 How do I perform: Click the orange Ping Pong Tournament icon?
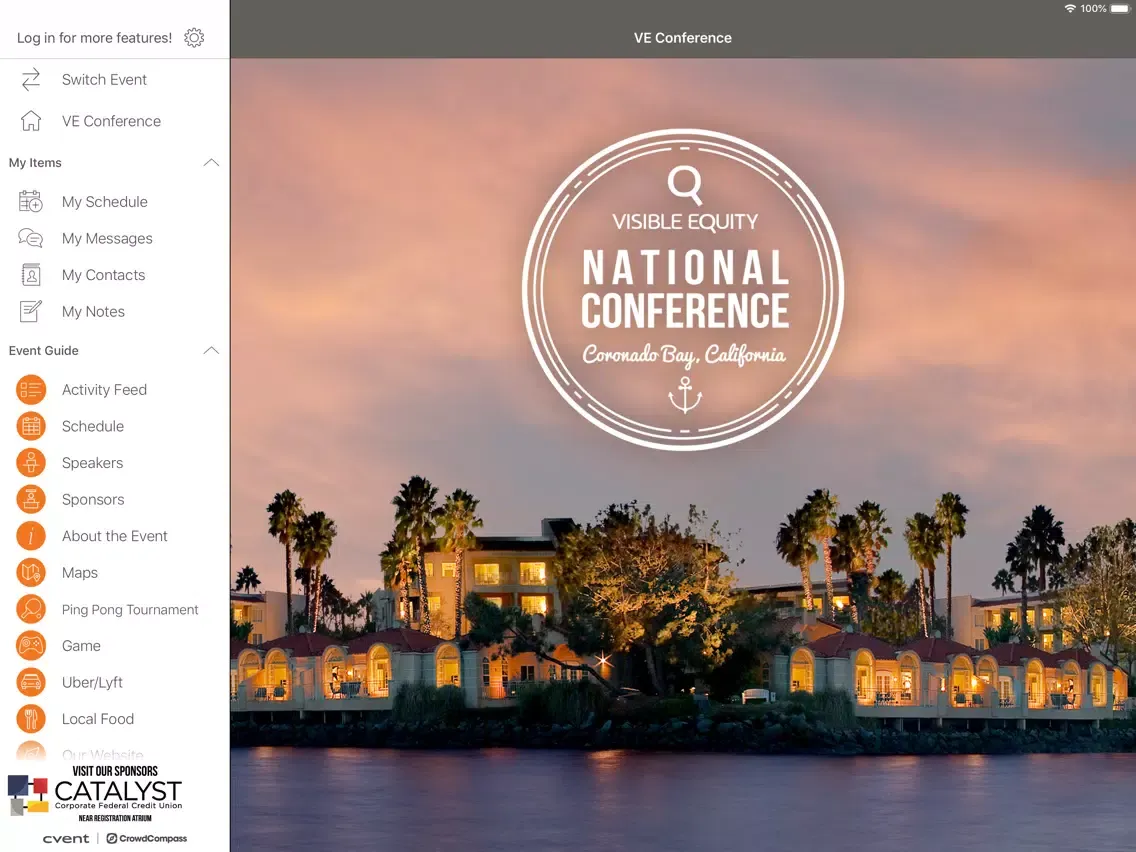pyautogui.click(x=31, y=609)
